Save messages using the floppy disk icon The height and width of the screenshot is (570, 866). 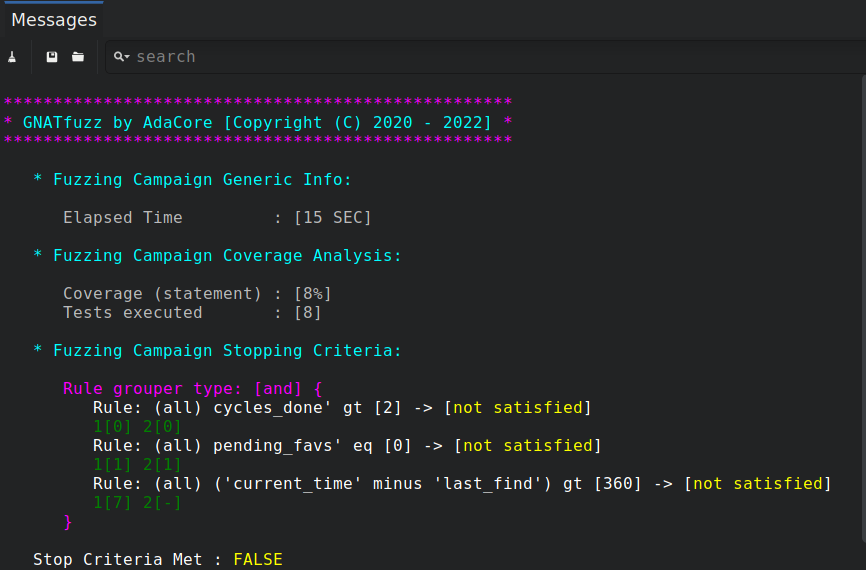[x=52, y=57]
